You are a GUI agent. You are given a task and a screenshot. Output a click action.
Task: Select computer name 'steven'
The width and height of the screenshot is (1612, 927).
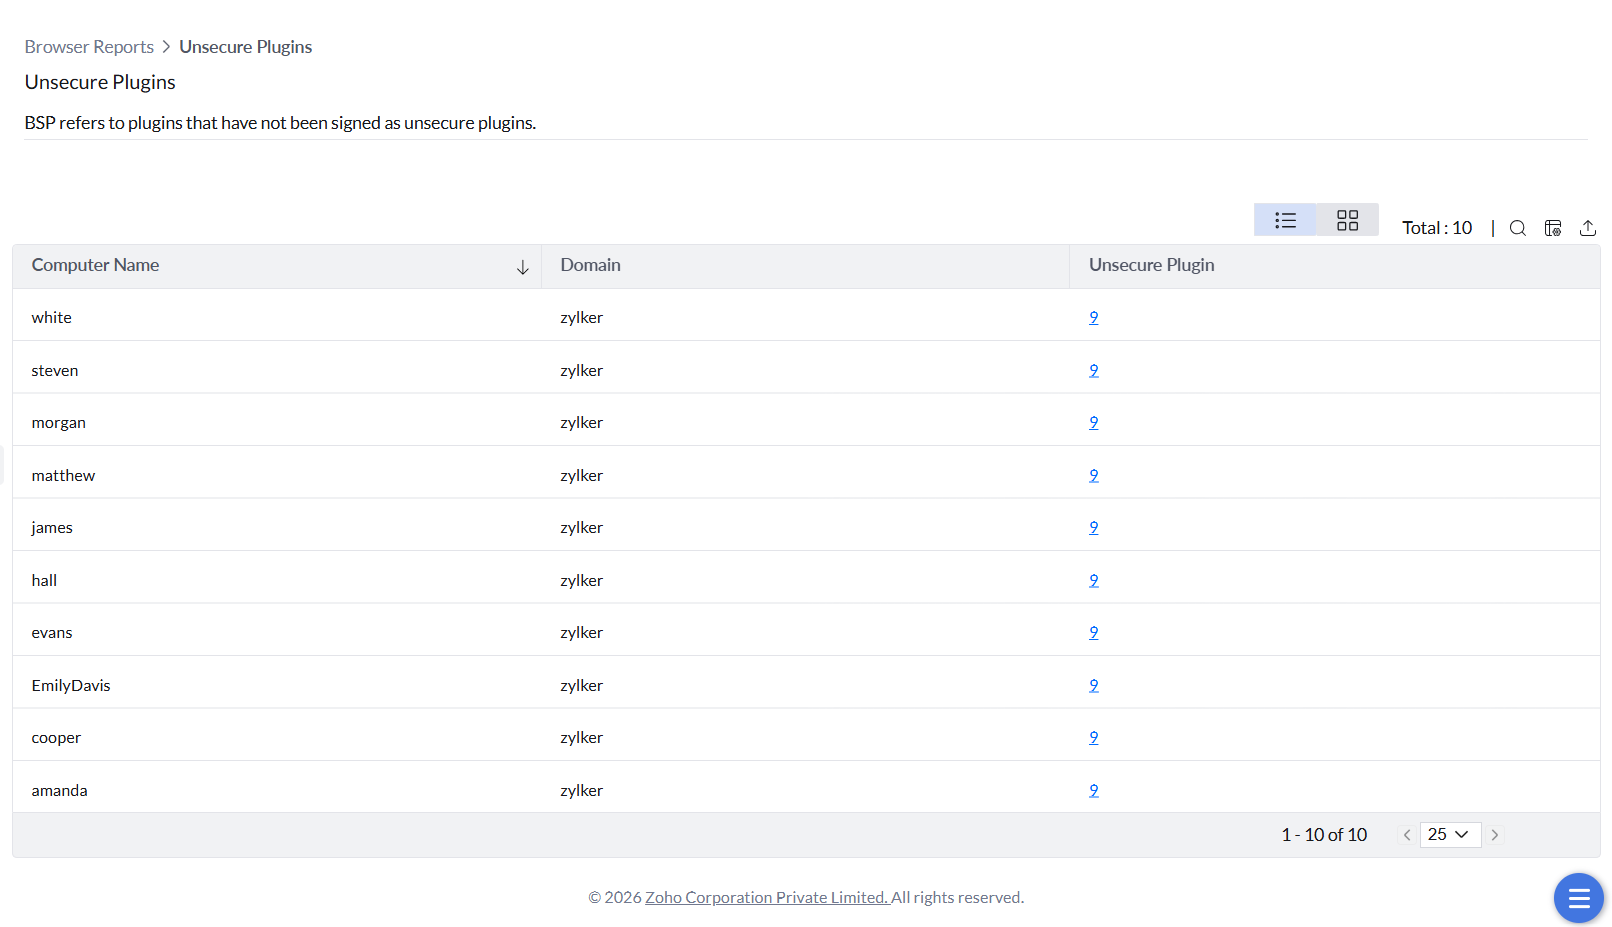tap(54, 371)
